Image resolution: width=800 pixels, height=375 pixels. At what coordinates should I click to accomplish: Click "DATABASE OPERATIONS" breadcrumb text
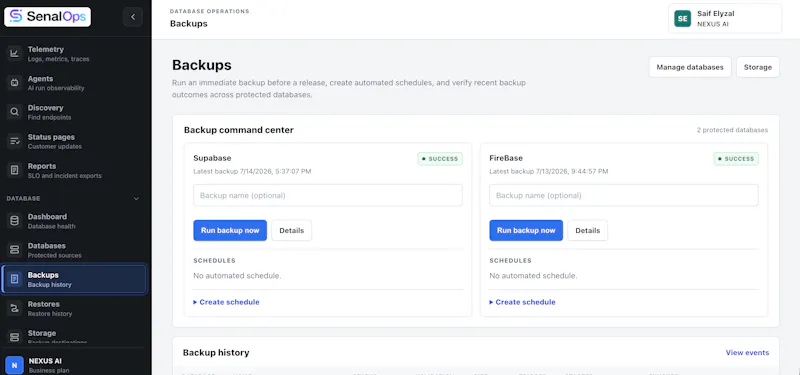point(210,11)
